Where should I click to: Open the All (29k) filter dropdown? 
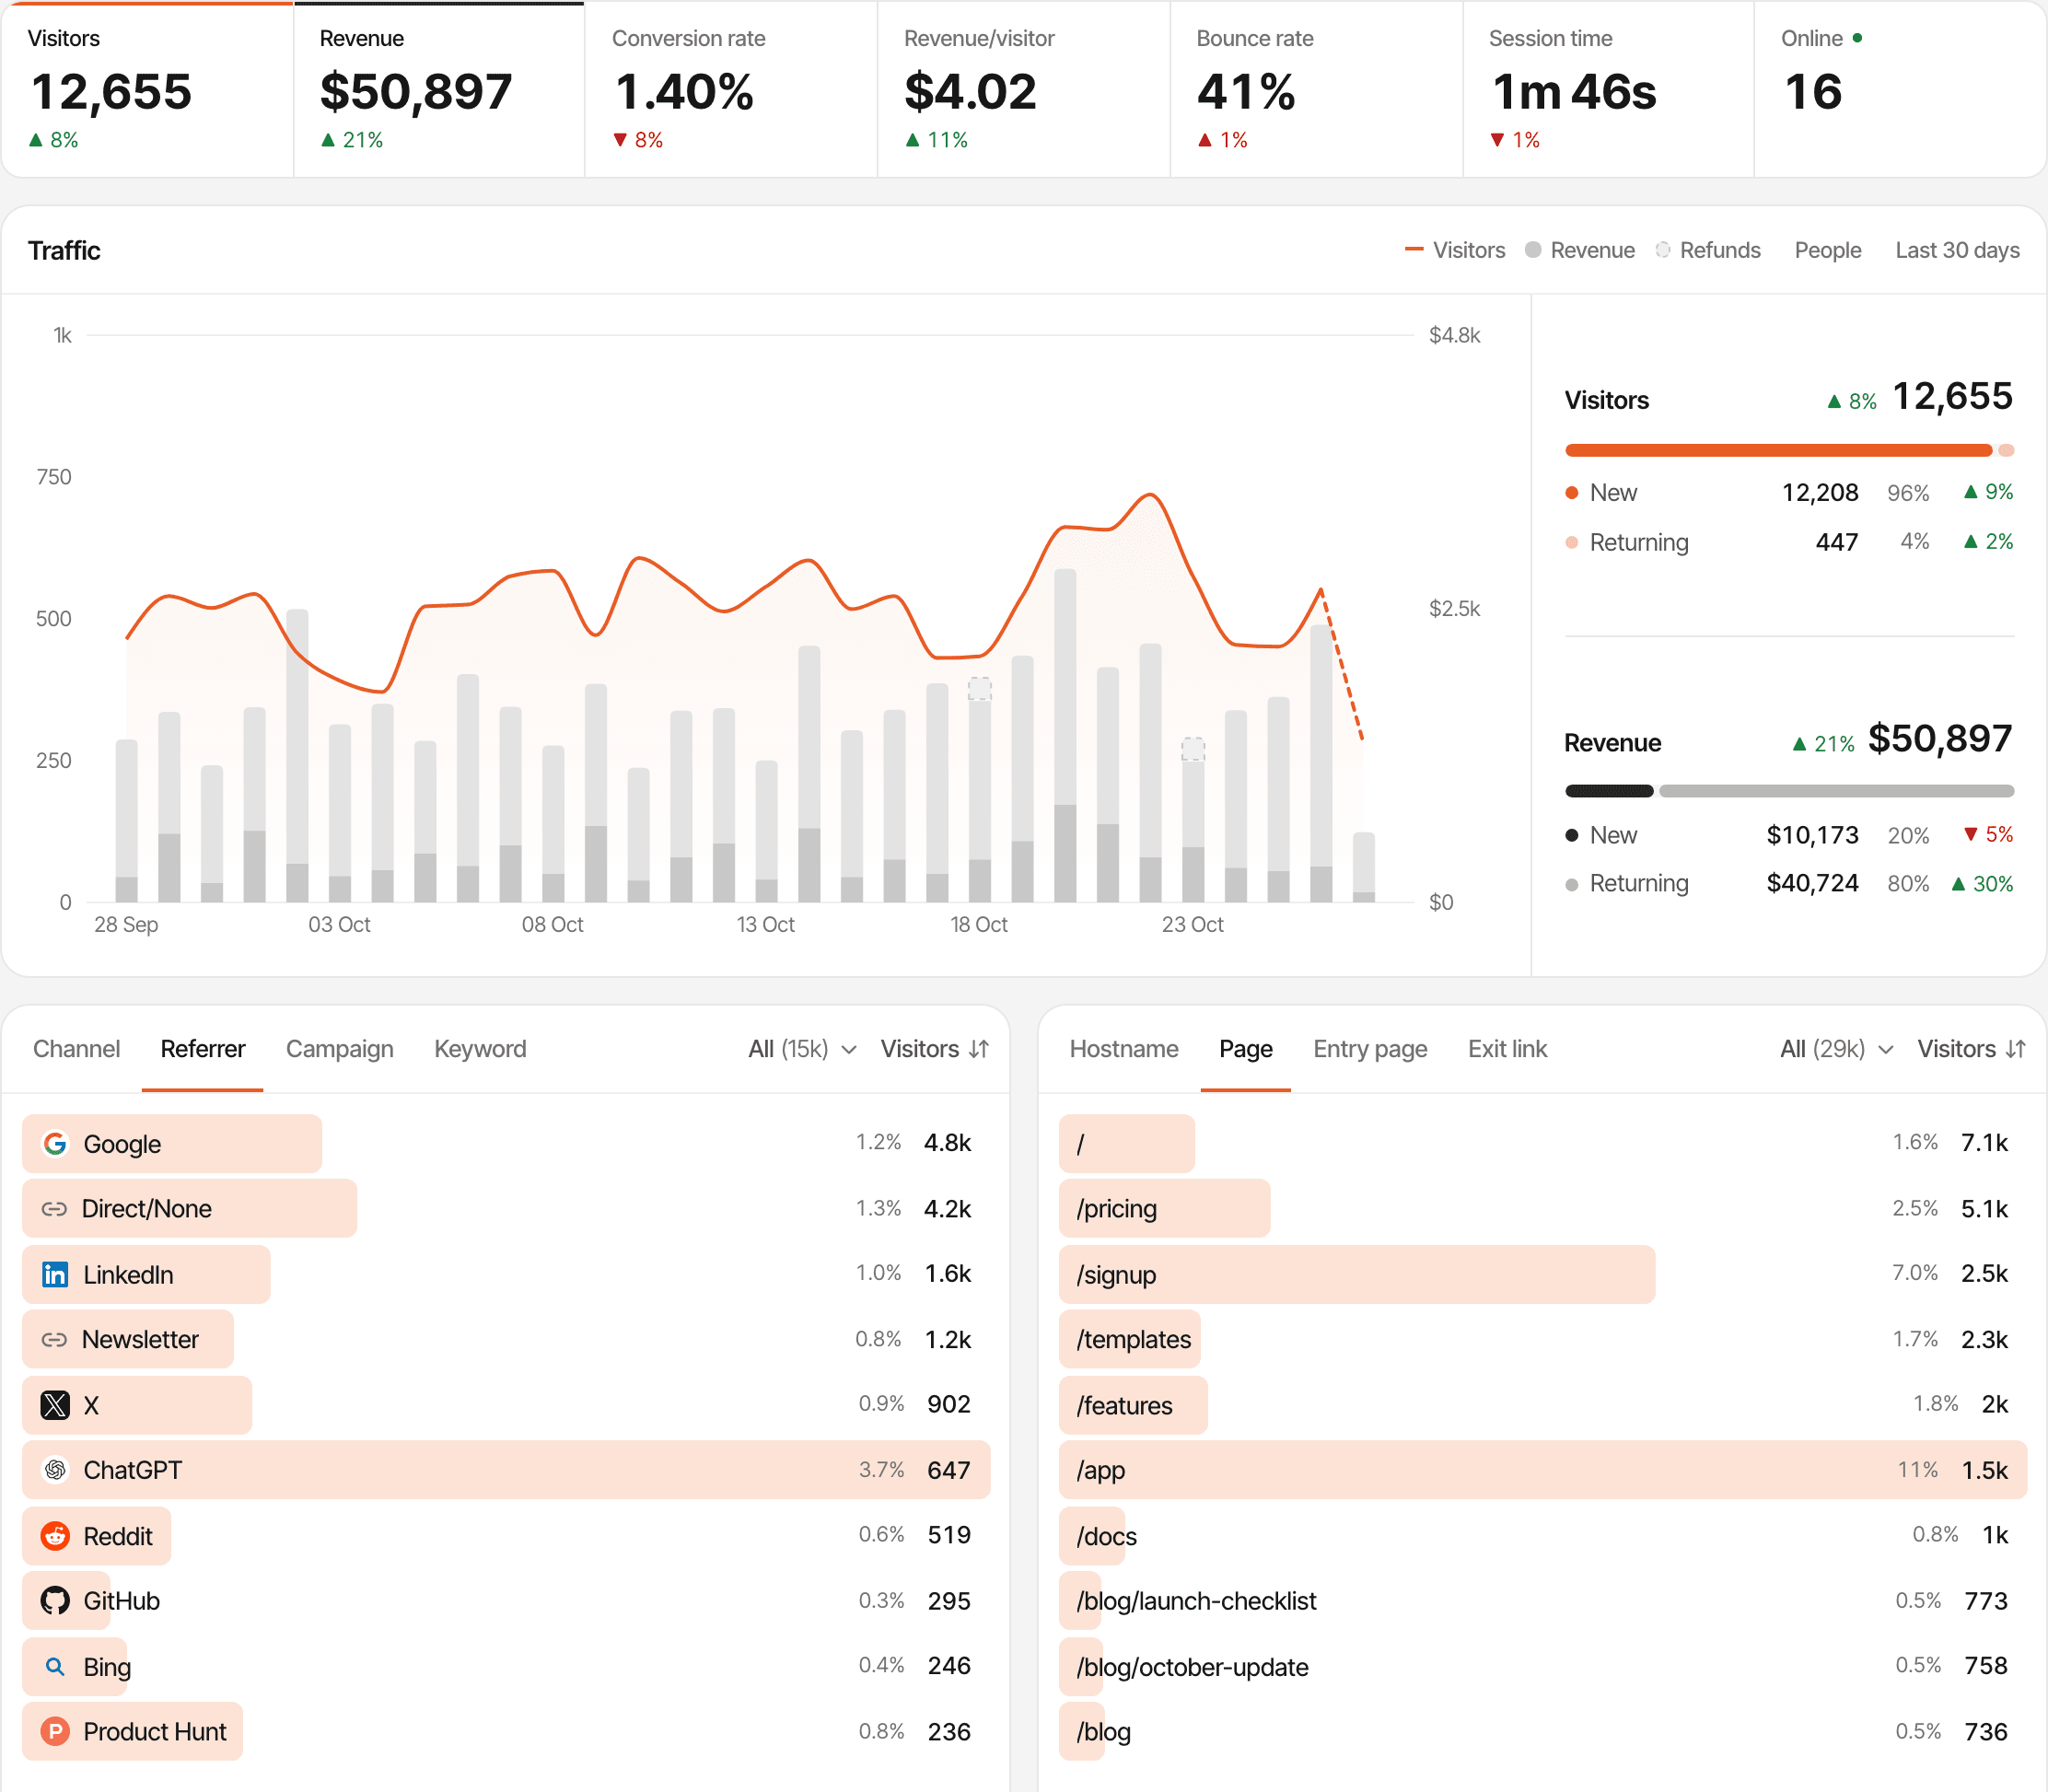point(1837,1048)
